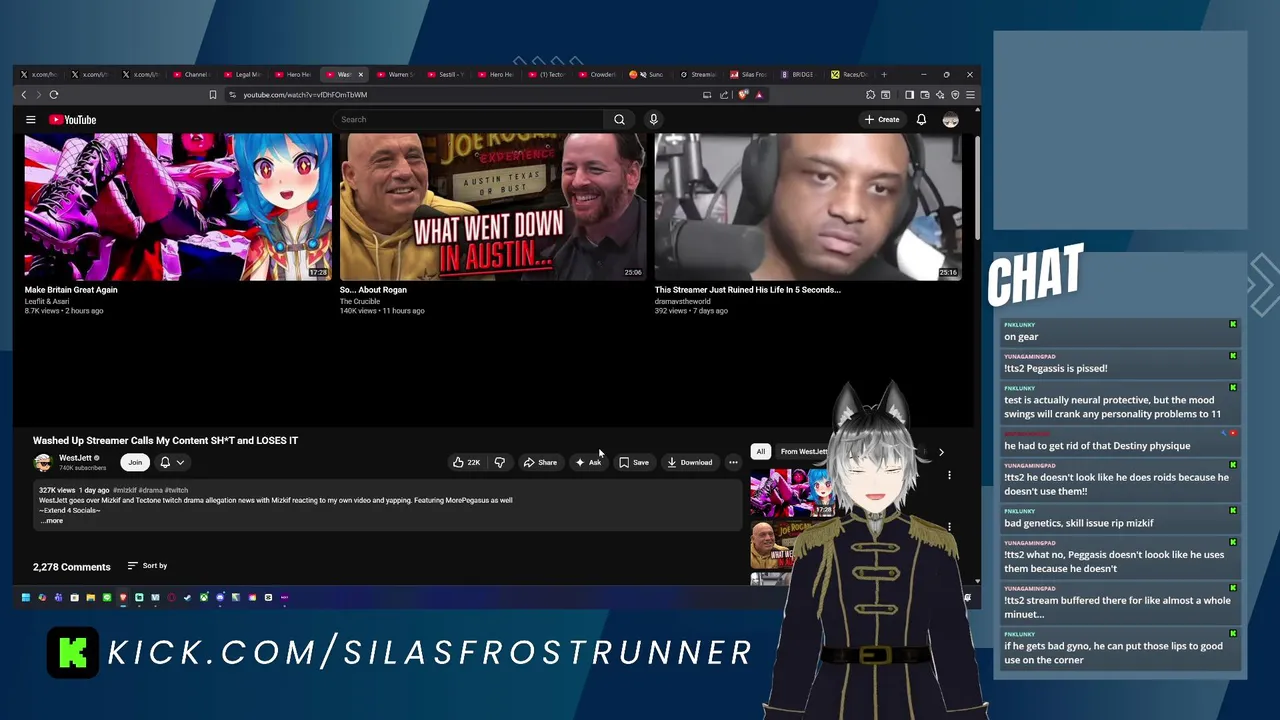The image size is (1280, 720).
Task: Open the account avatar menu
Action: pos(951,119)
